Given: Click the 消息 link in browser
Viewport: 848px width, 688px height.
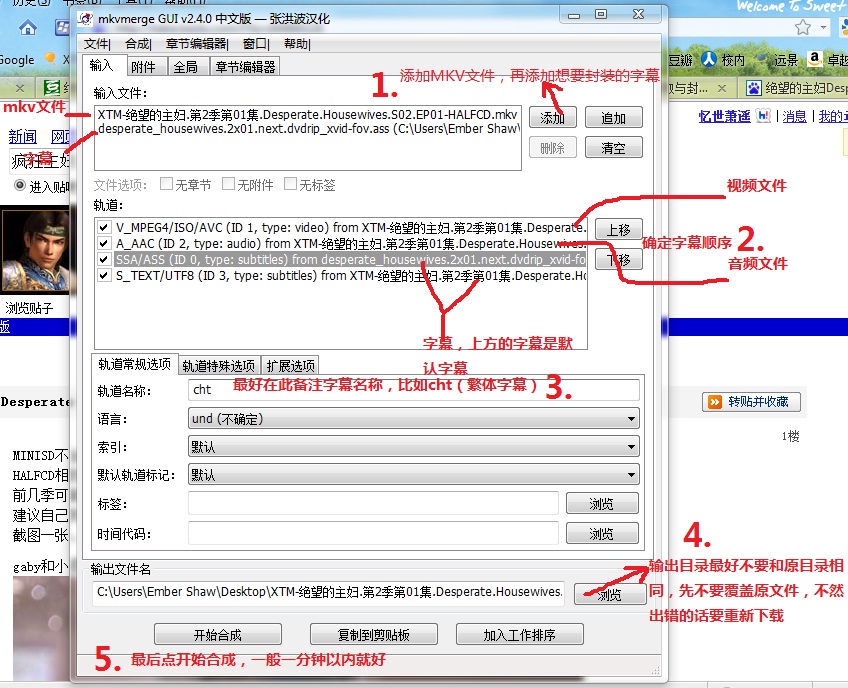Looking at the screenshot, I should pyautogui.click(x=794, y=116).
